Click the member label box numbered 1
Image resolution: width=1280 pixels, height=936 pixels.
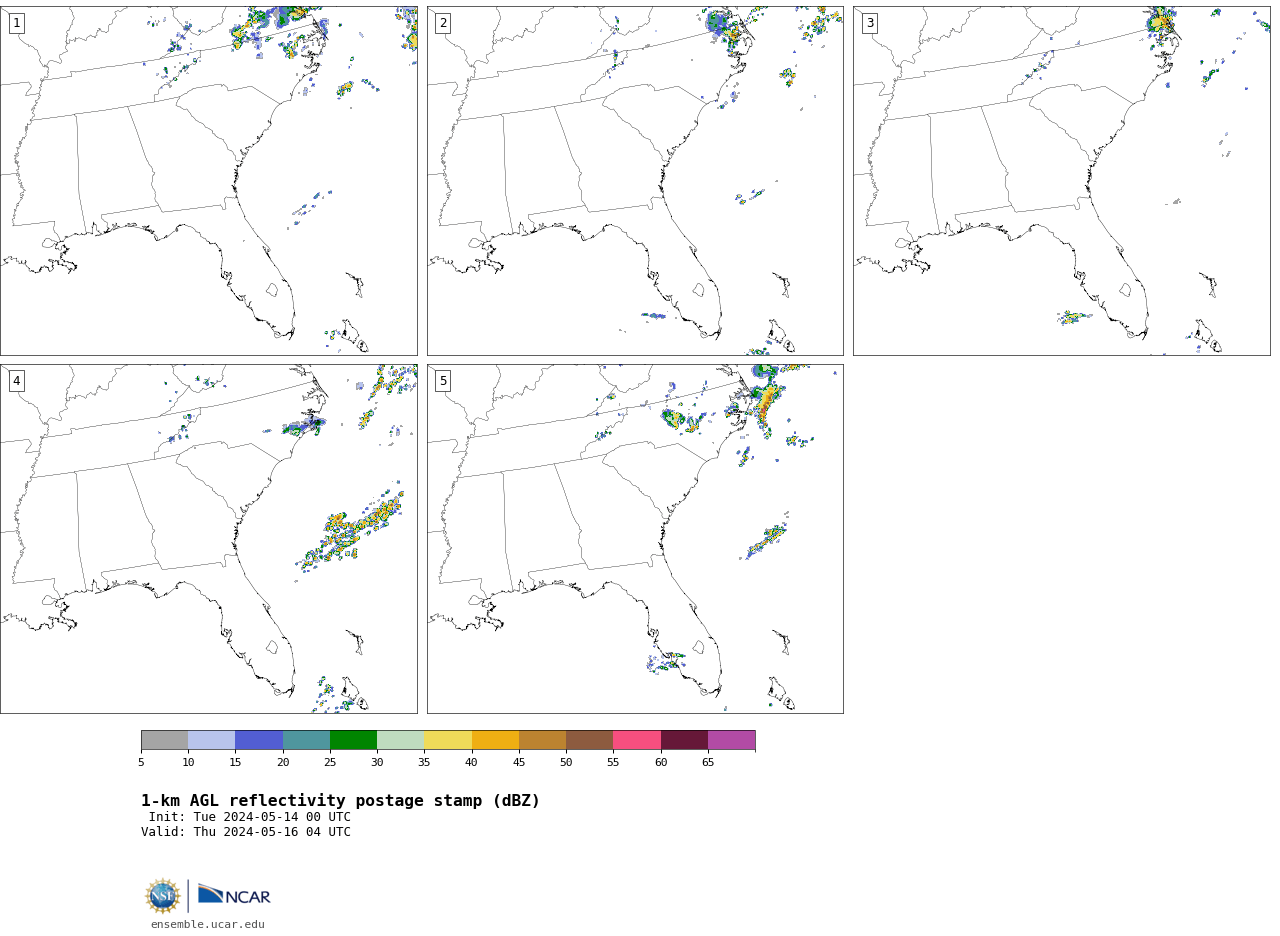click(17, 23)
